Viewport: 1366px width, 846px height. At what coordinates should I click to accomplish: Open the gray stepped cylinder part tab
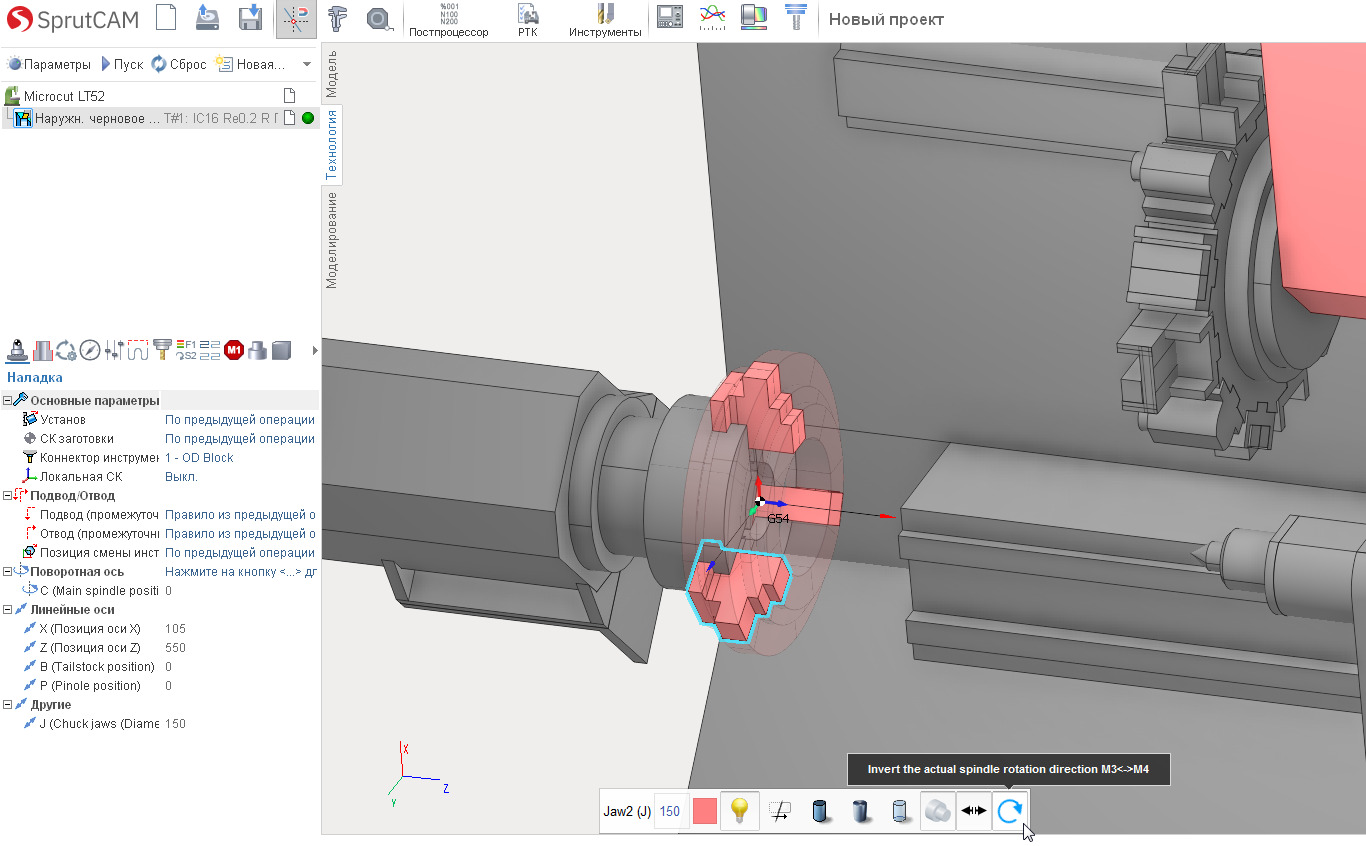pos(258,350)
